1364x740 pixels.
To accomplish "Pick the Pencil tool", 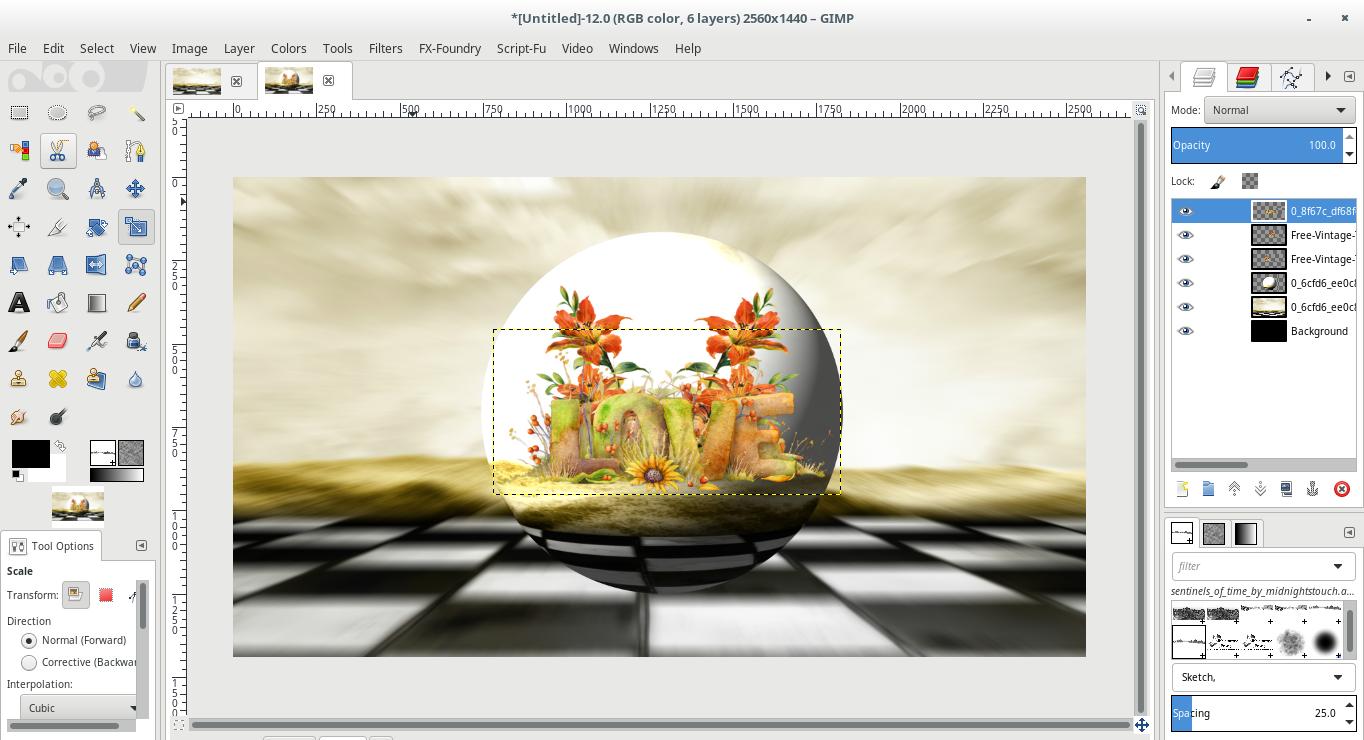I will [x=136, y=303].
